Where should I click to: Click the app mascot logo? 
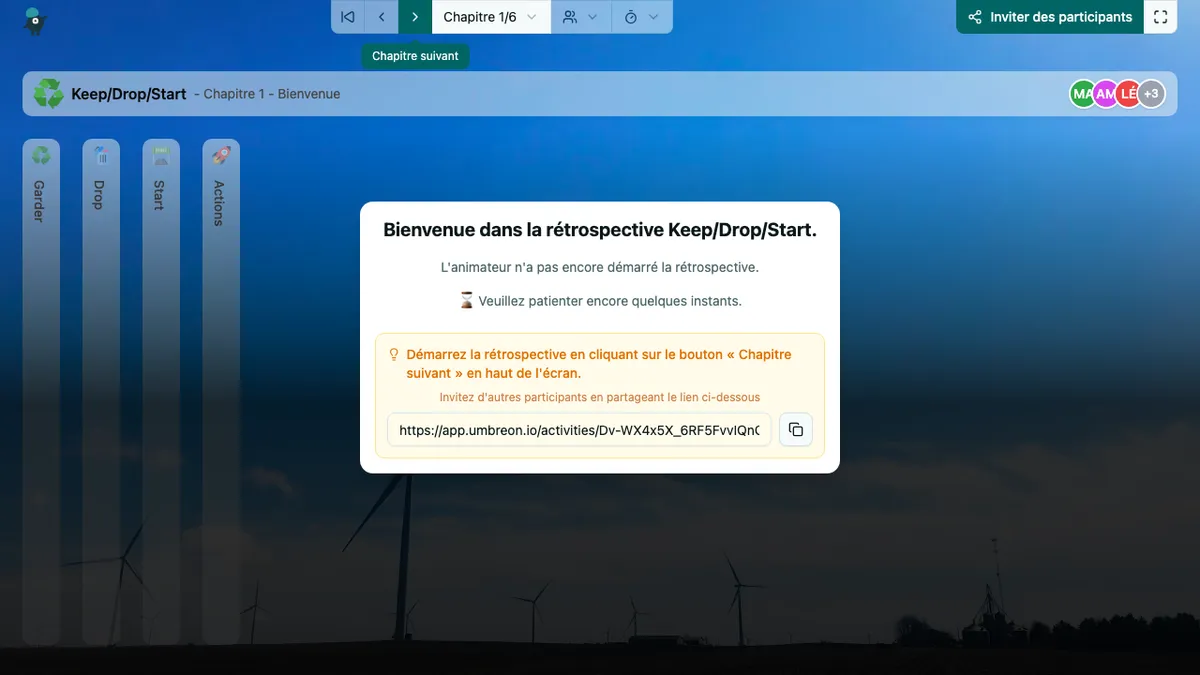[x=36, y=20]
